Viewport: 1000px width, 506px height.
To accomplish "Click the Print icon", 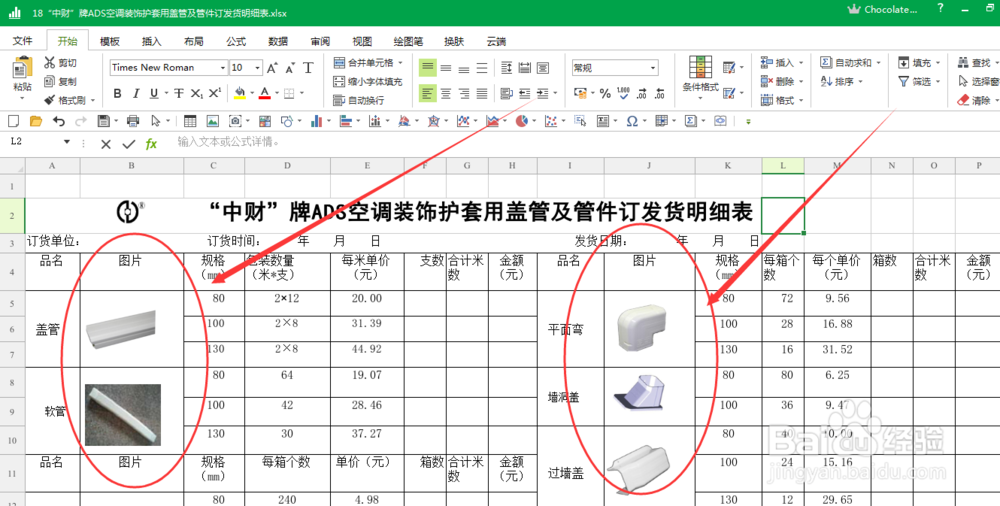I will [x=133, y=121].
